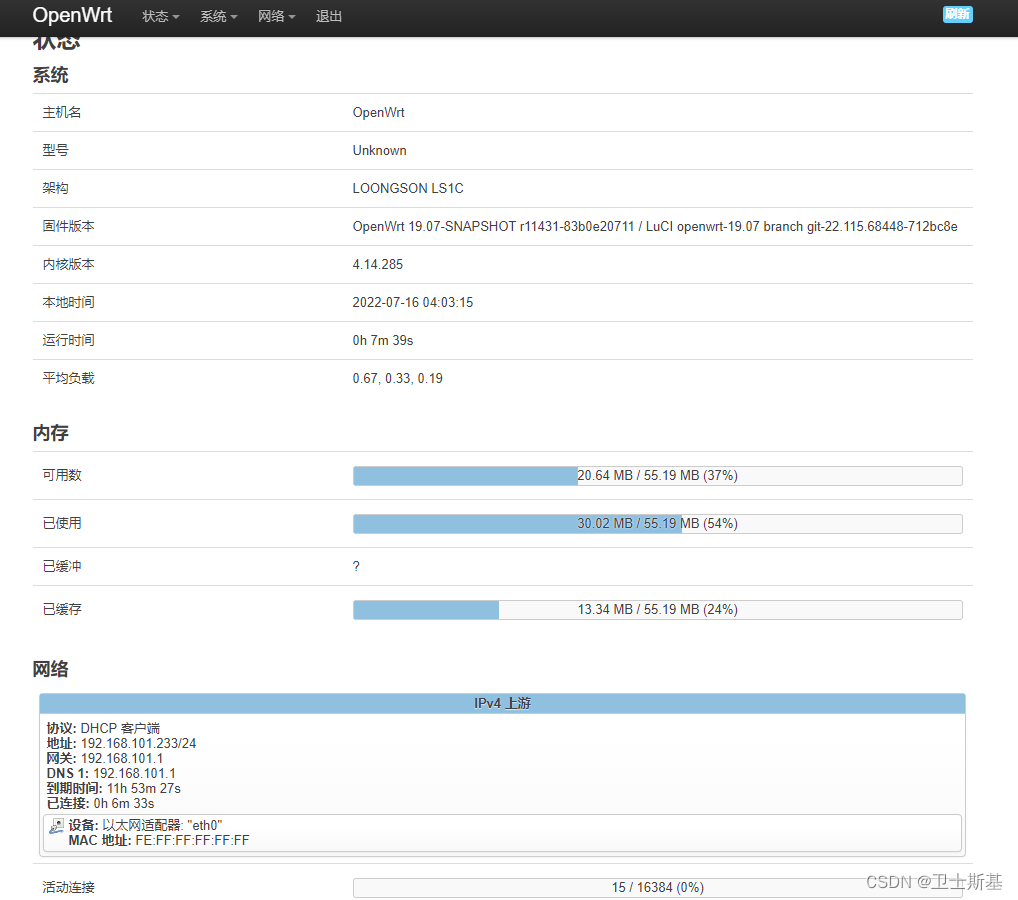This screenshot has height=900, width=1018.
Task: Click the 设备 以太网适配器 eth0 text
Action: click(x=145, y=825)
